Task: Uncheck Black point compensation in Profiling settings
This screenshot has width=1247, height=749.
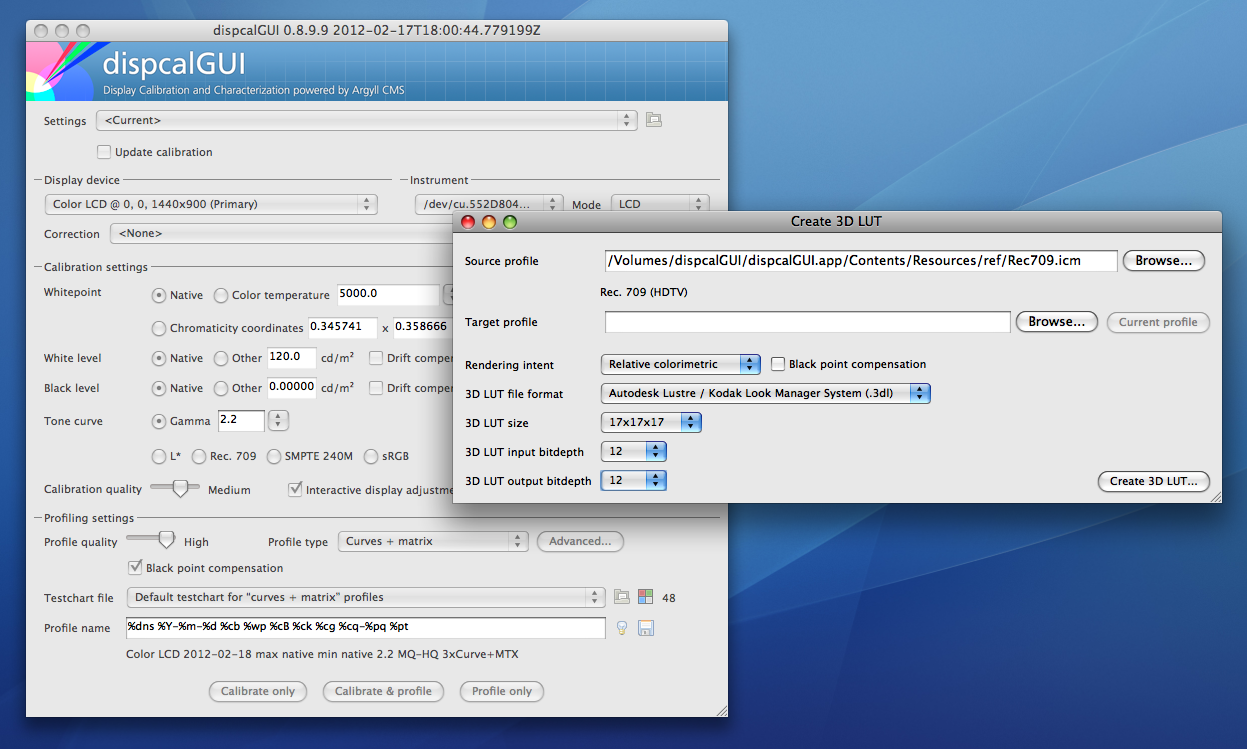Action: tap(135, 568)
